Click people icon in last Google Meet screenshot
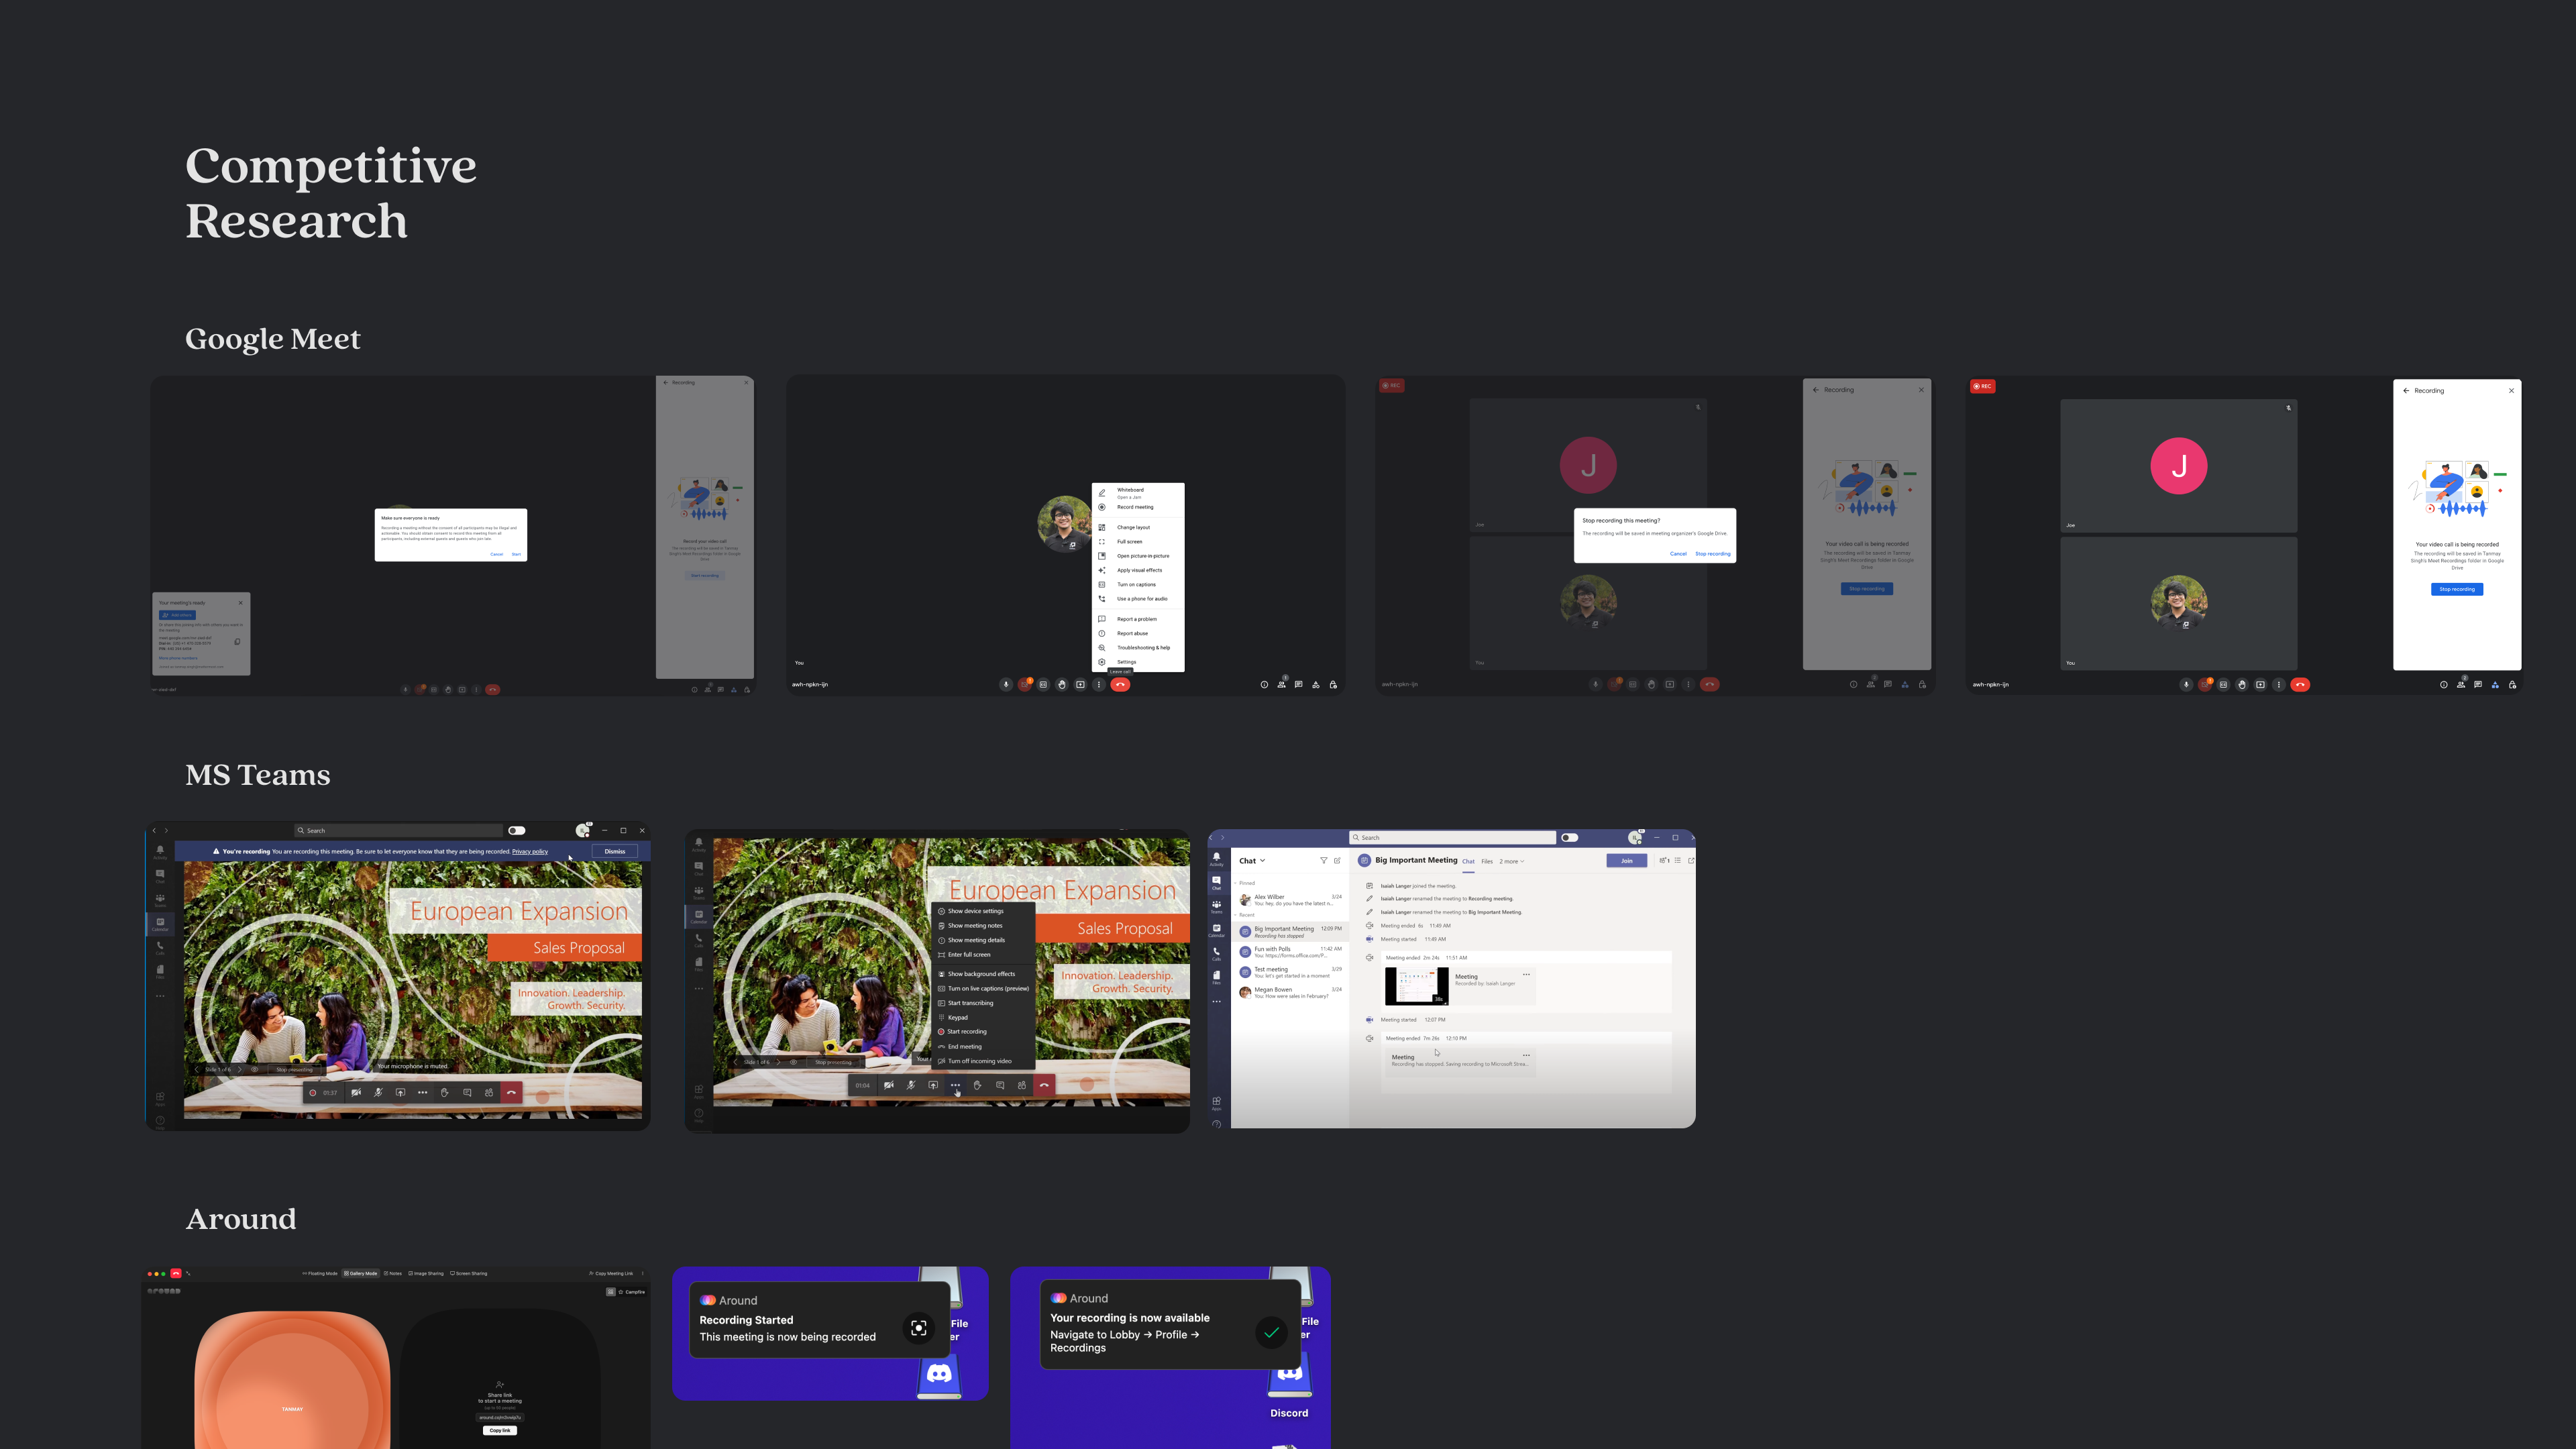The height and width of the screenshot is (1449, 2576). pos(2460,685)
